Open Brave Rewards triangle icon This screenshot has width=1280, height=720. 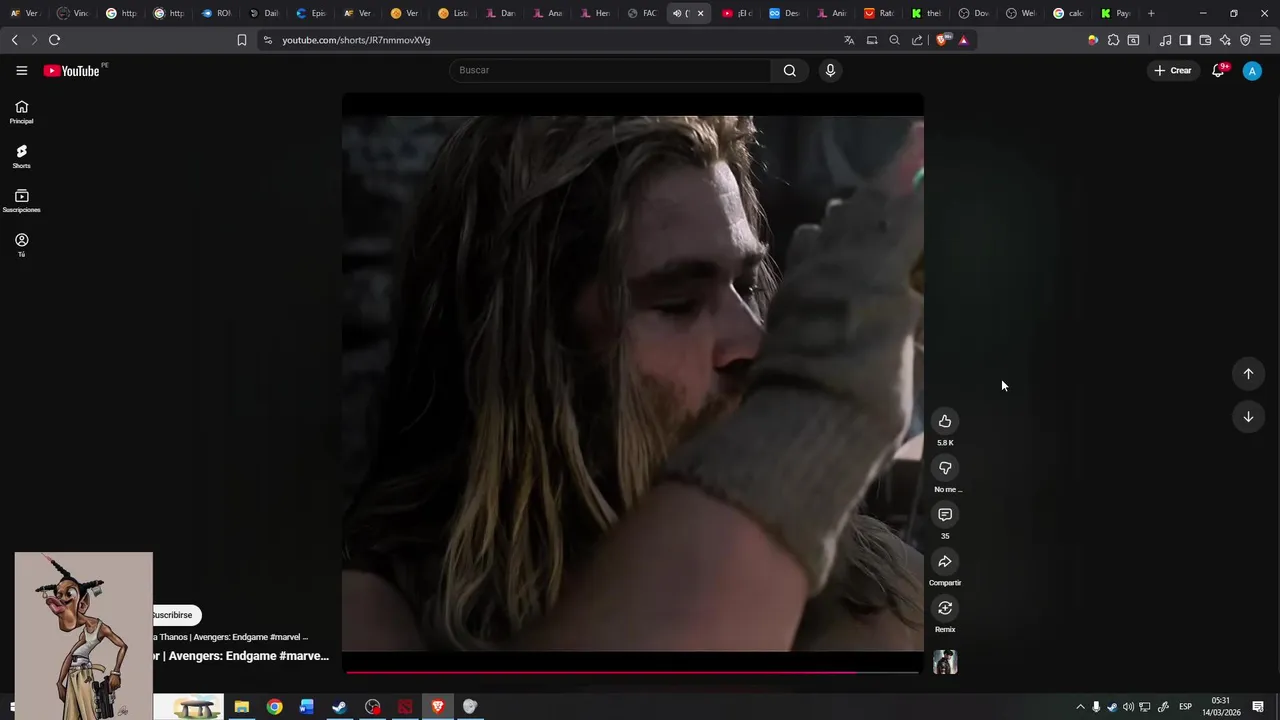point(963,40)
